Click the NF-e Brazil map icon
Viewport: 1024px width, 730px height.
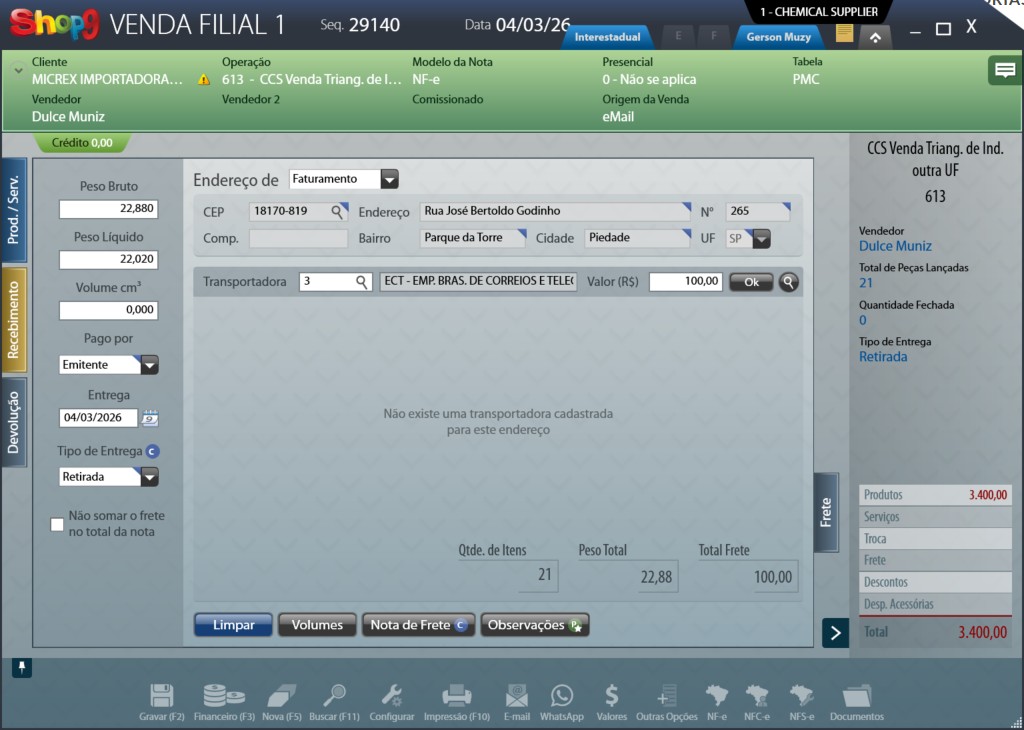tap(716, 696)
